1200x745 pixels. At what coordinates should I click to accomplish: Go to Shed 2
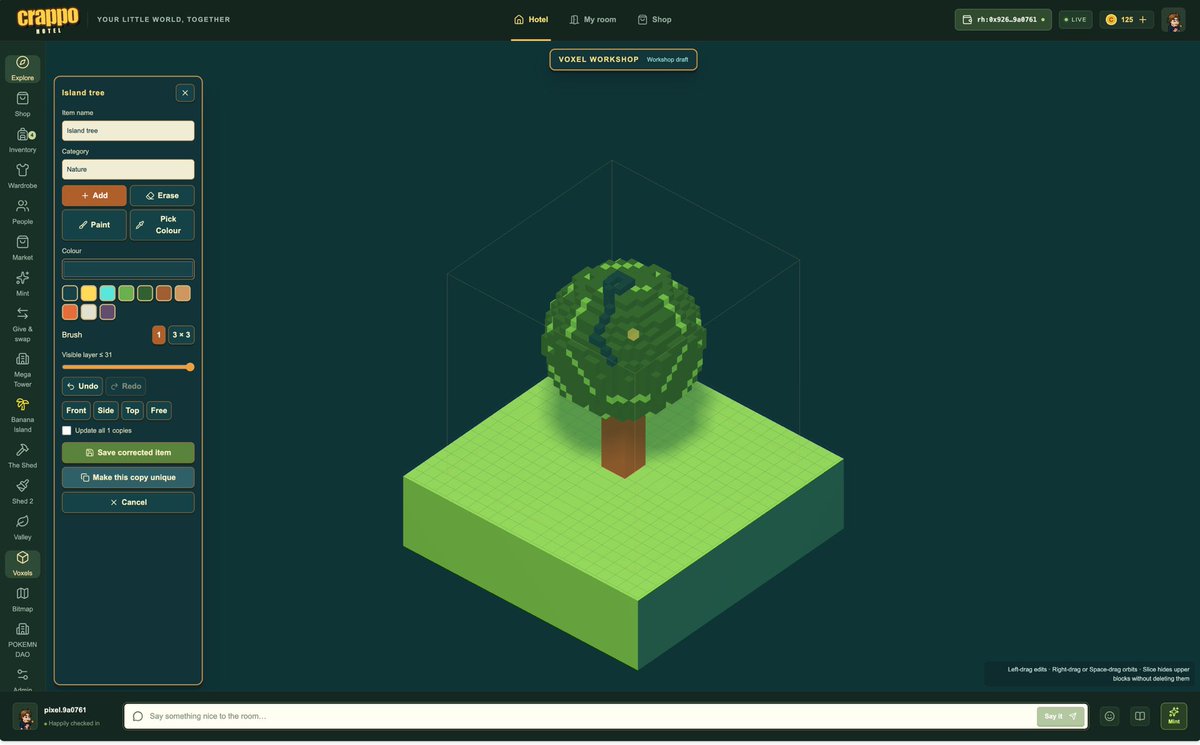point(22,492)
